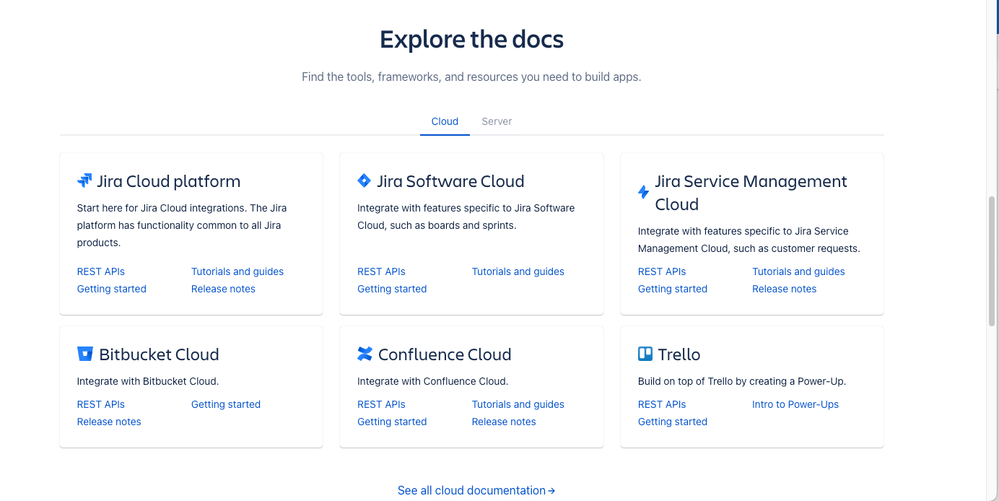This screenshot has width=999, height=501.
Task: Click the Jira Cloud platform heading
Action: pyautogui.click(x=169, y=181)
